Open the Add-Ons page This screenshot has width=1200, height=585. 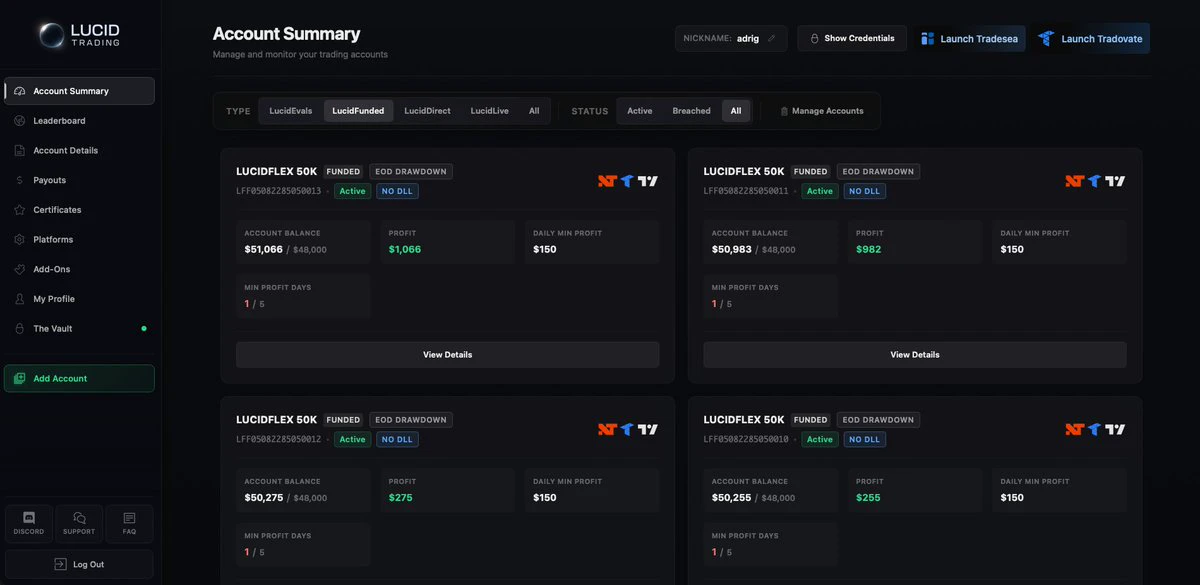pos(79,269)
